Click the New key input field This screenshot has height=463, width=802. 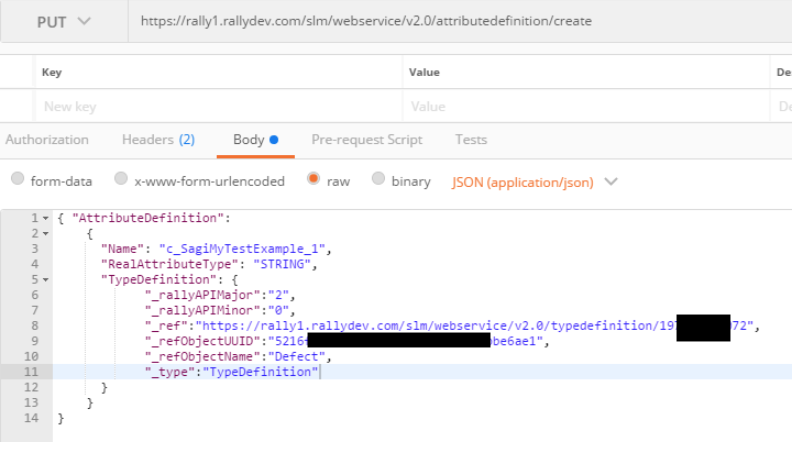pyautogui.click(x=219, y=106)
